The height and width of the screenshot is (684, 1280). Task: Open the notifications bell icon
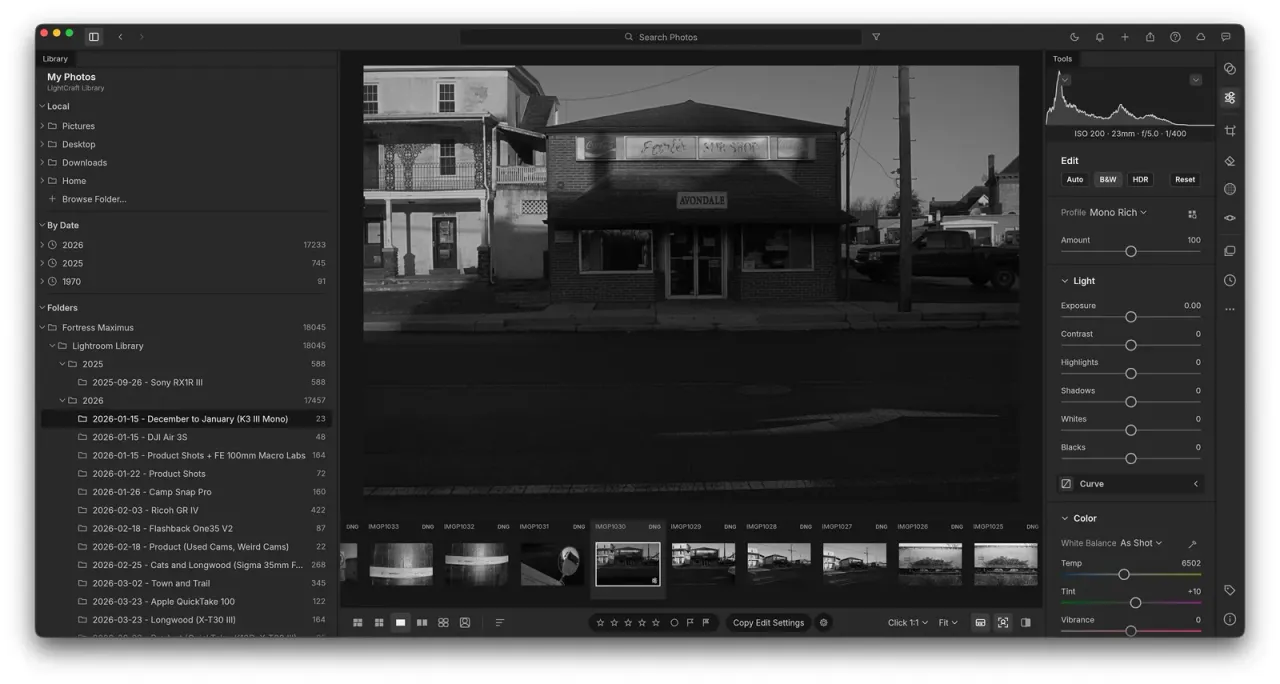pos(1100,37)
